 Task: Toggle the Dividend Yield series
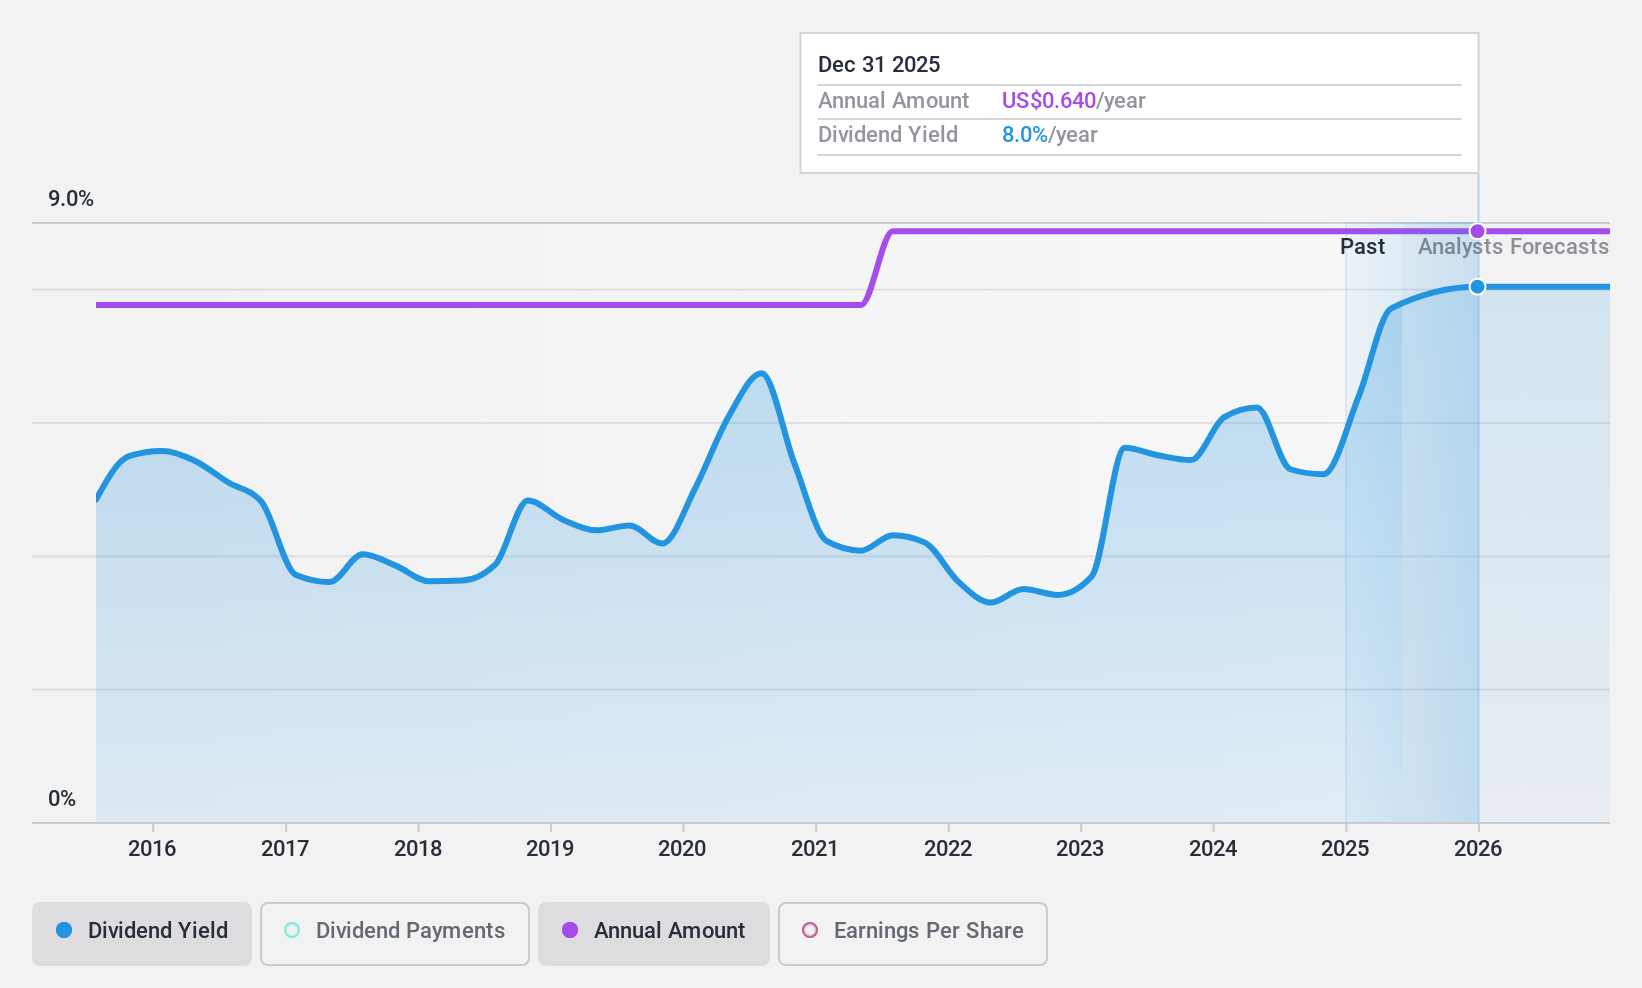(142, 934)
